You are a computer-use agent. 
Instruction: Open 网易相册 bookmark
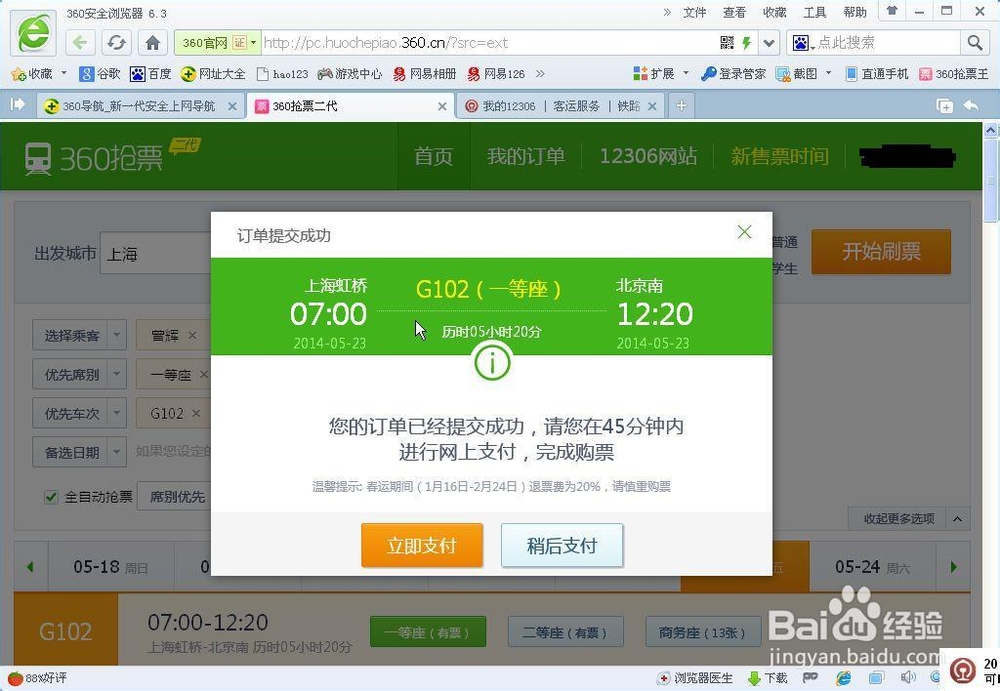coord(425,74)
